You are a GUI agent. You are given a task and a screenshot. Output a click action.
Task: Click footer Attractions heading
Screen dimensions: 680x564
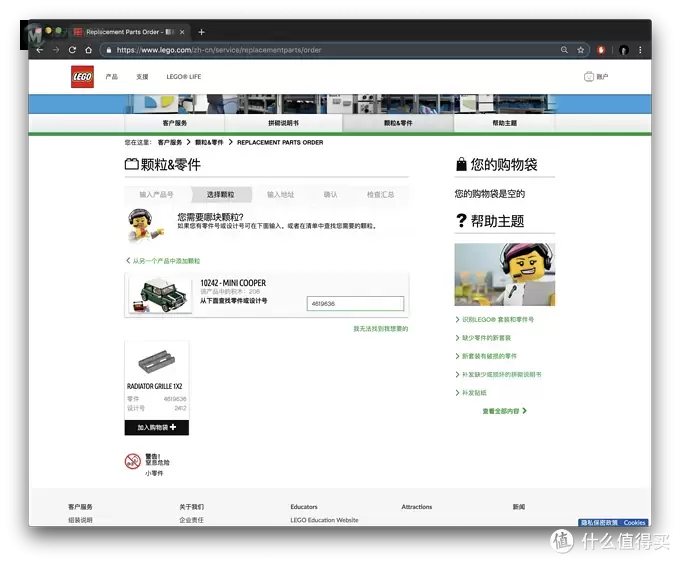[x=417, y=507]
